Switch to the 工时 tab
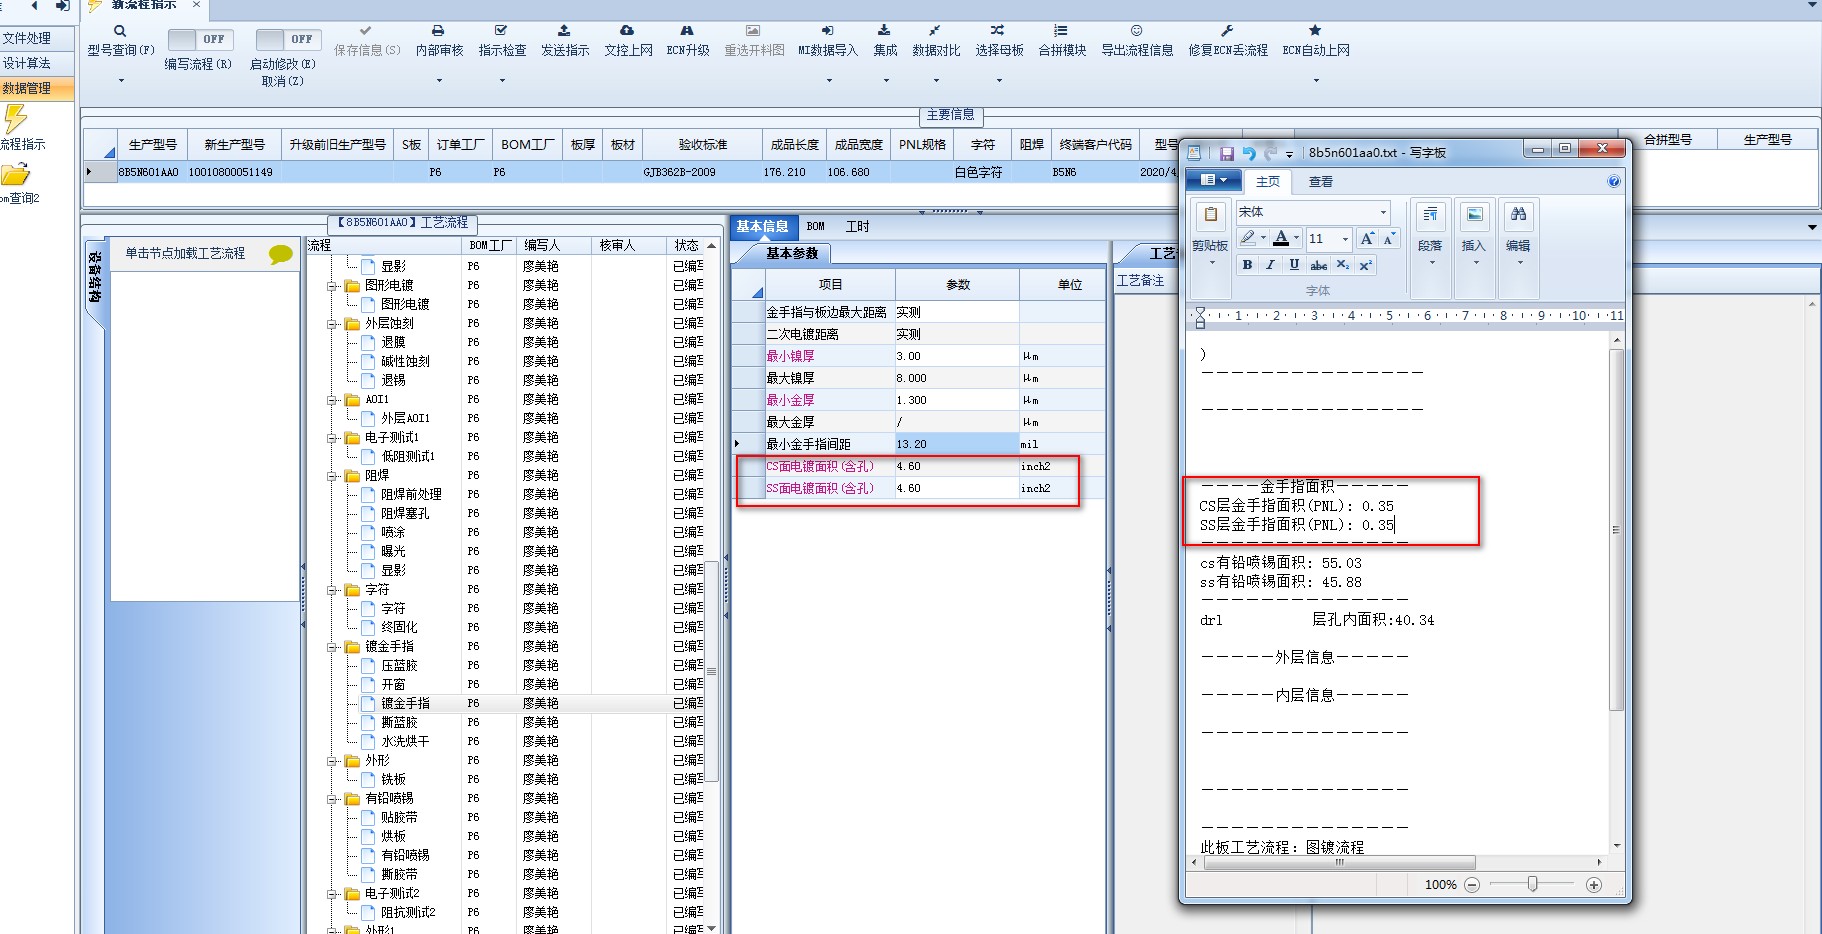 pyautogui.click(x=857, y=227)
